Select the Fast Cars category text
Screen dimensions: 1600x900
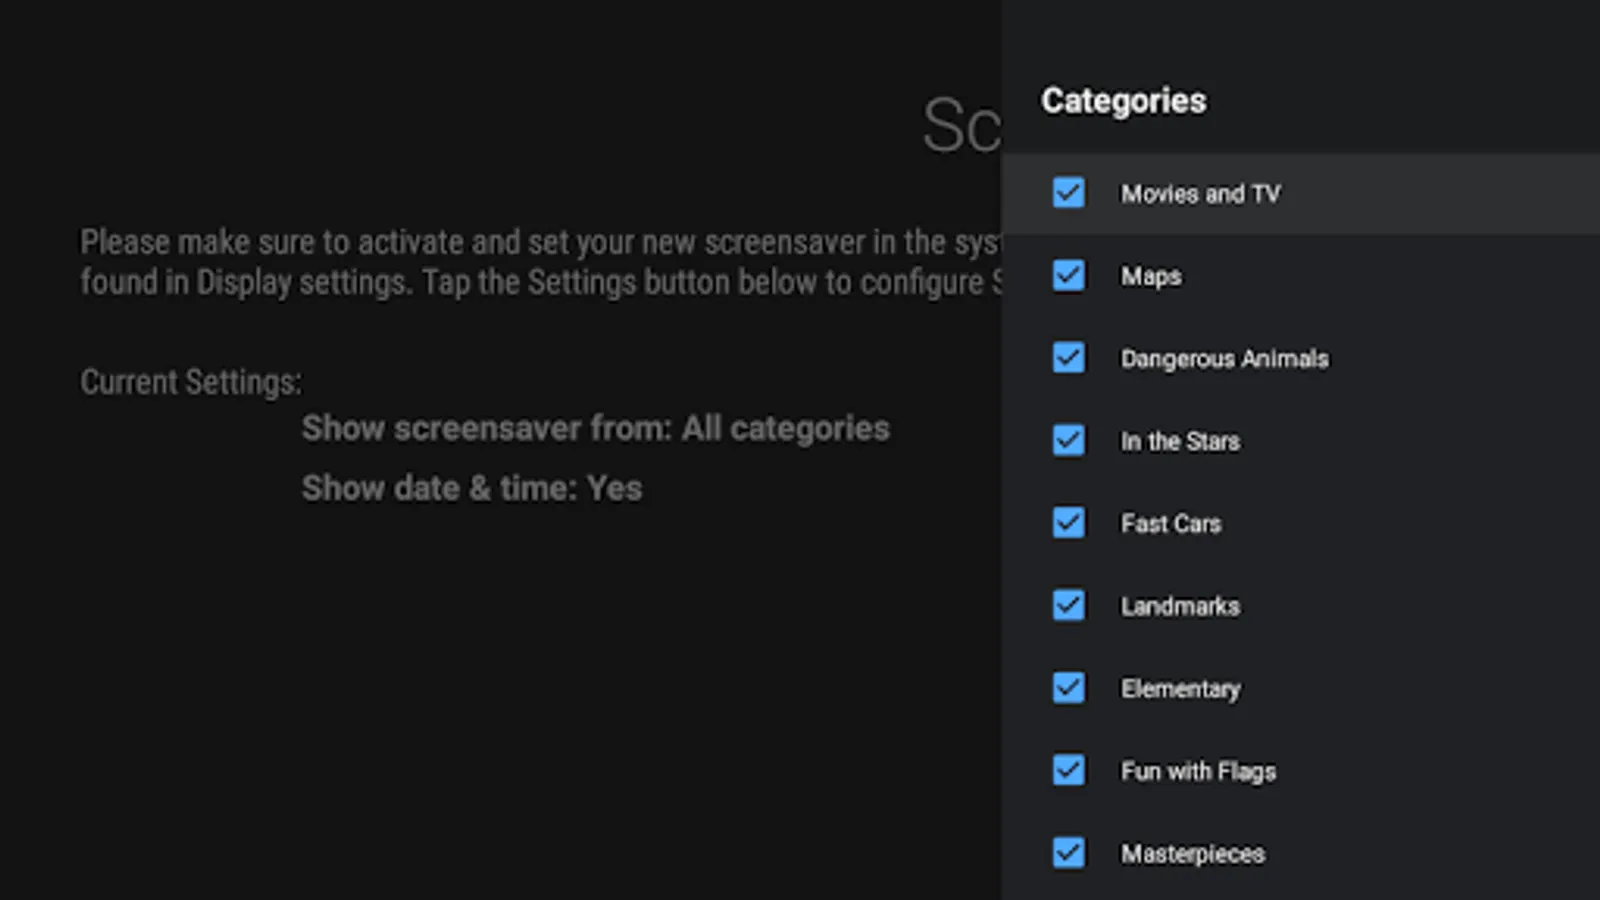(1170, 524)
